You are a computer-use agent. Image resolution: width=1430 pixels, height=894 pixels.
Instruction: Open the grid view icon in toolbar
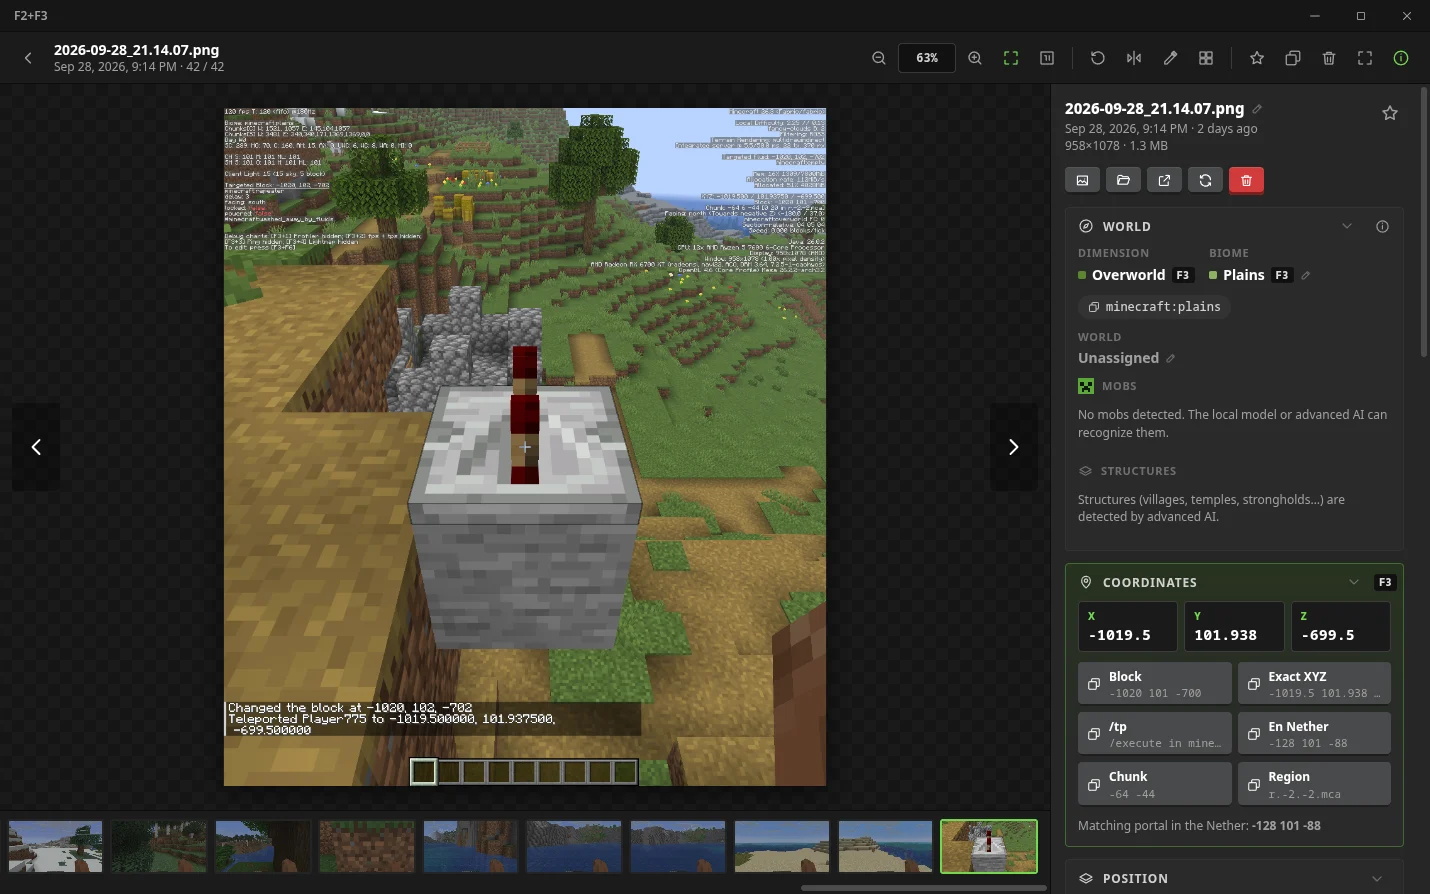[1206, 58]
